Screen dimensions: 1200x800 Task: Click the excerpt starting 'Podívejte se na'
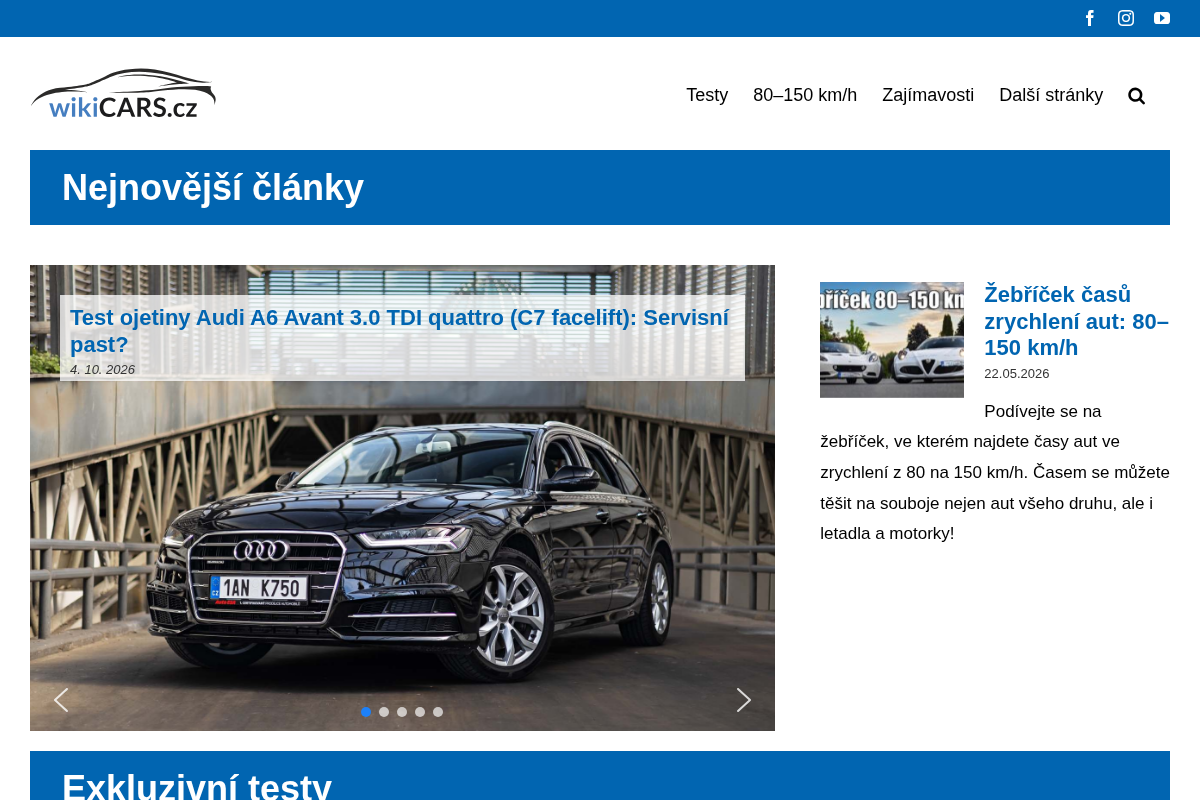click(x=995, y=472)
